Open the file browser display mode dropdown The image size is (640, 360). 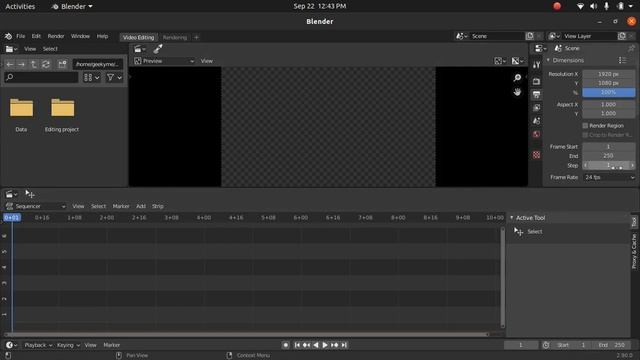(91, 77)
